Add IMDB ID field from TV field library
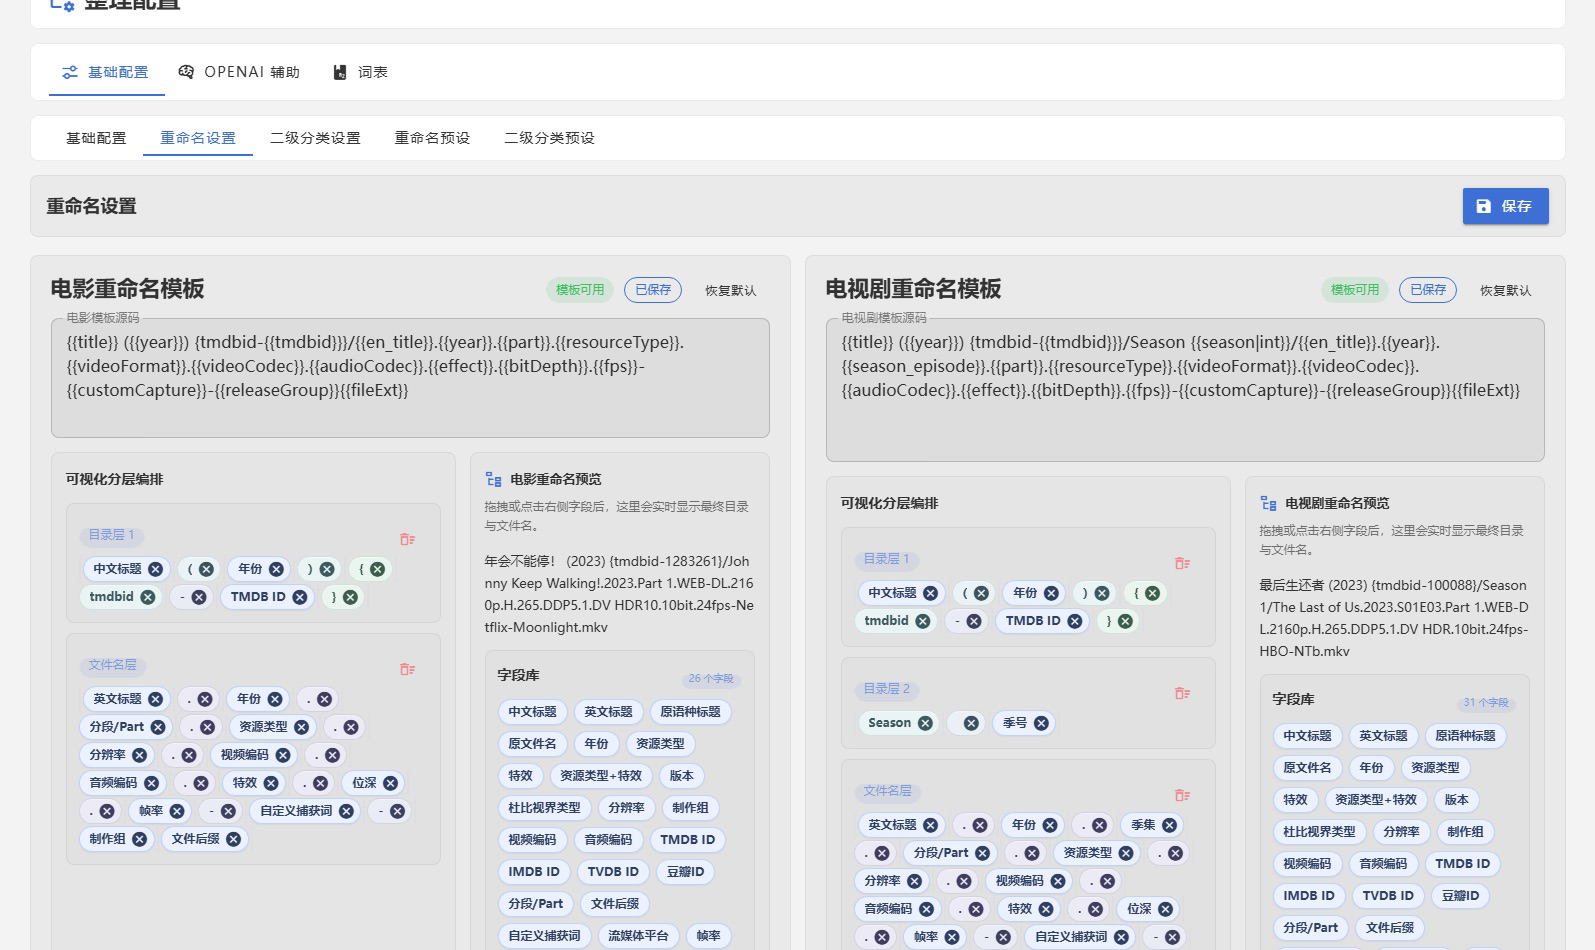The width and height of the screenshot is (1595, 950). point(1308,896)
